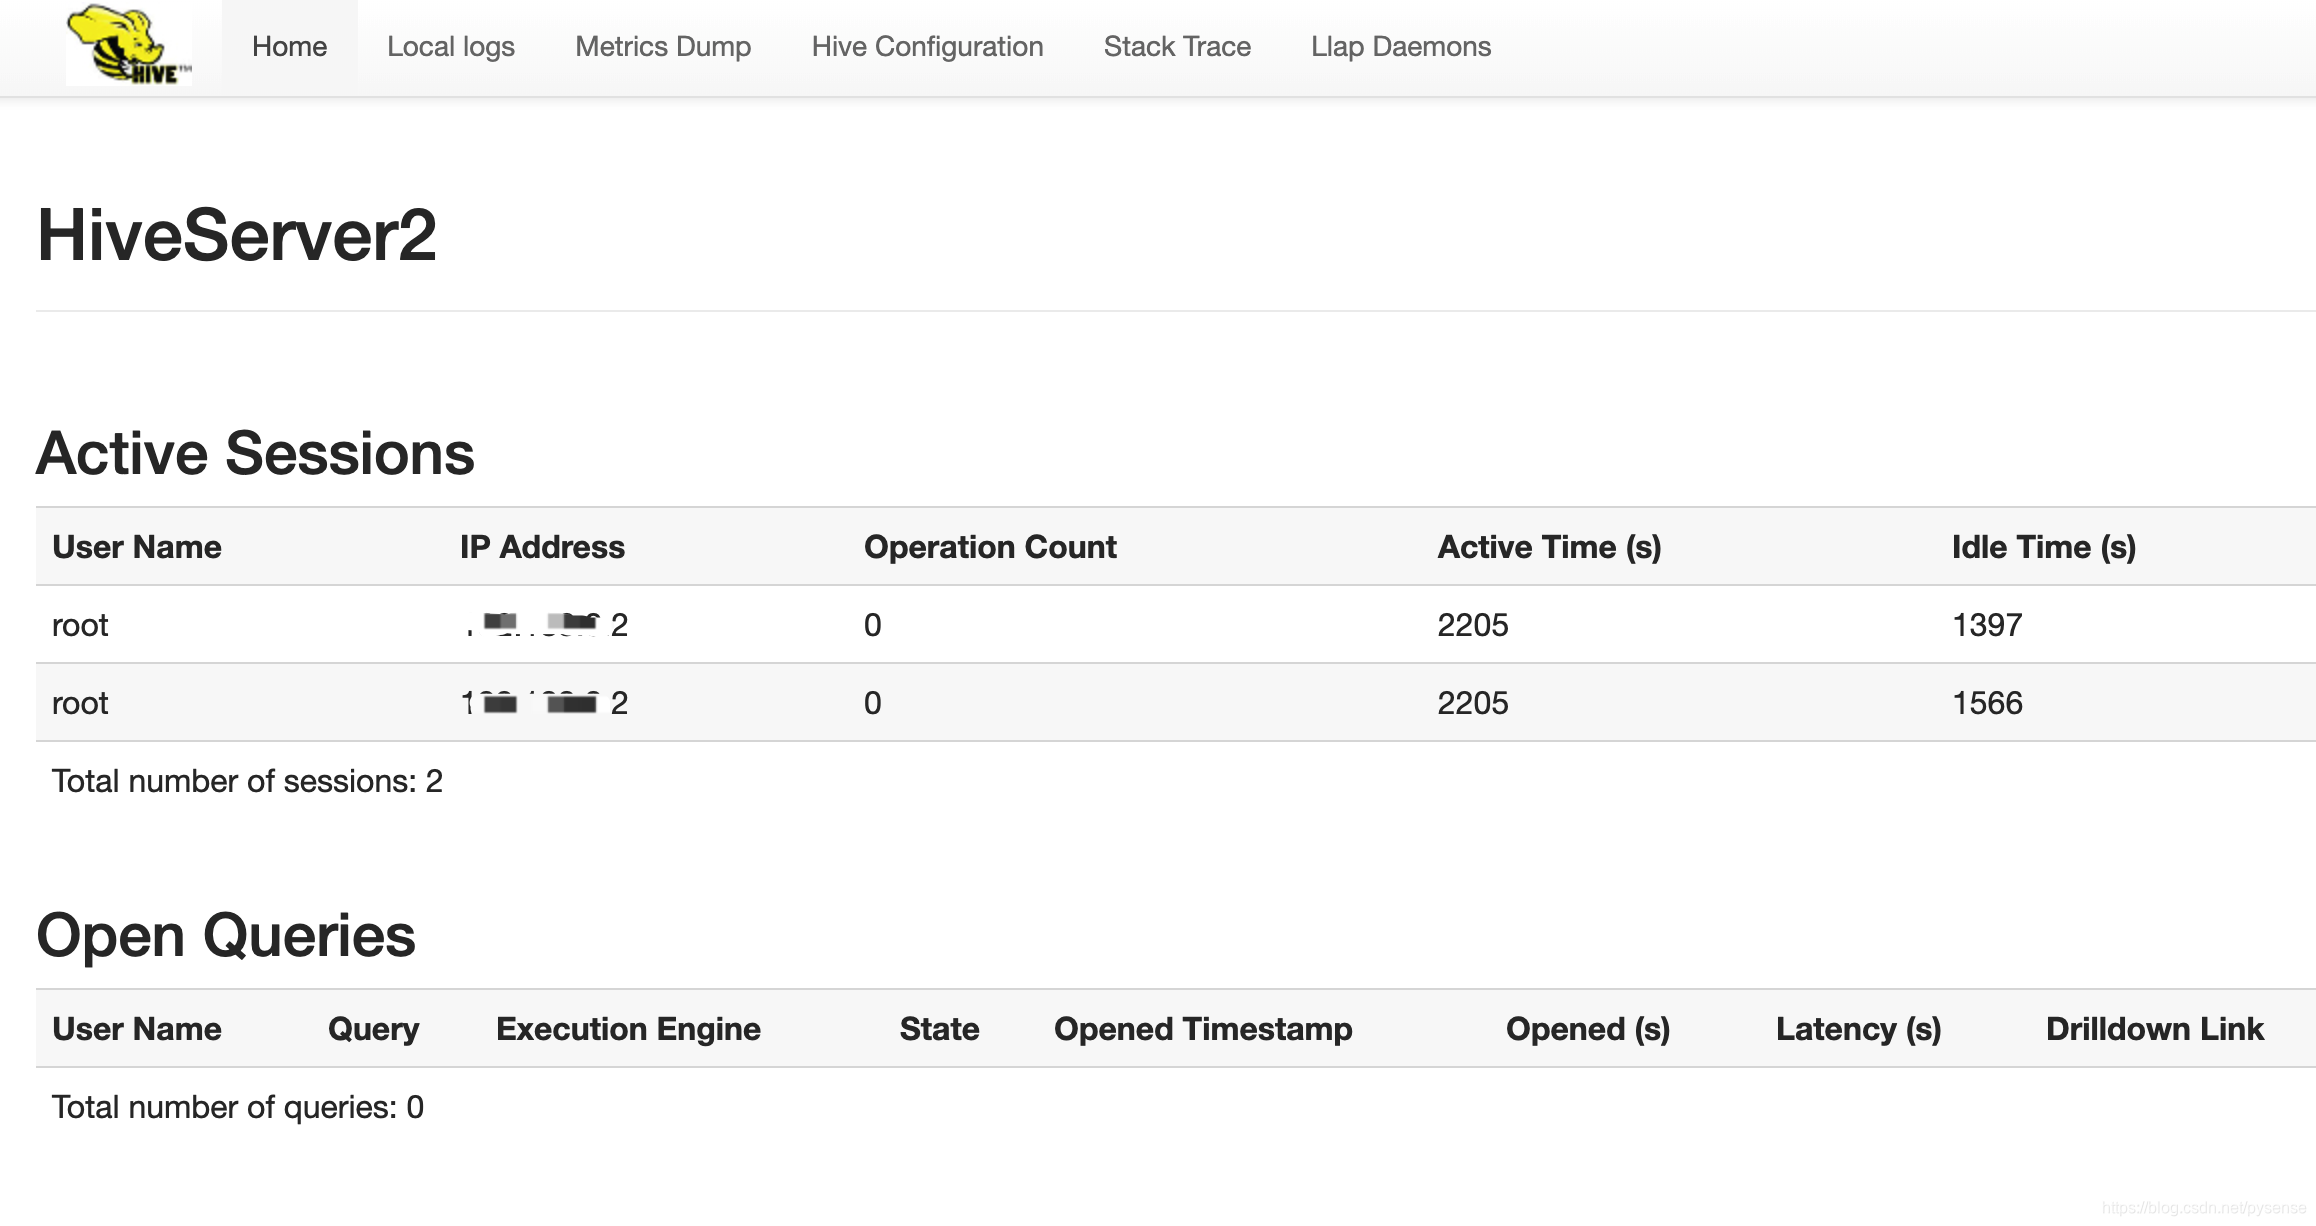Click blurred IP address in second session row
The image size is (2316, 1226).
[545, 703]
